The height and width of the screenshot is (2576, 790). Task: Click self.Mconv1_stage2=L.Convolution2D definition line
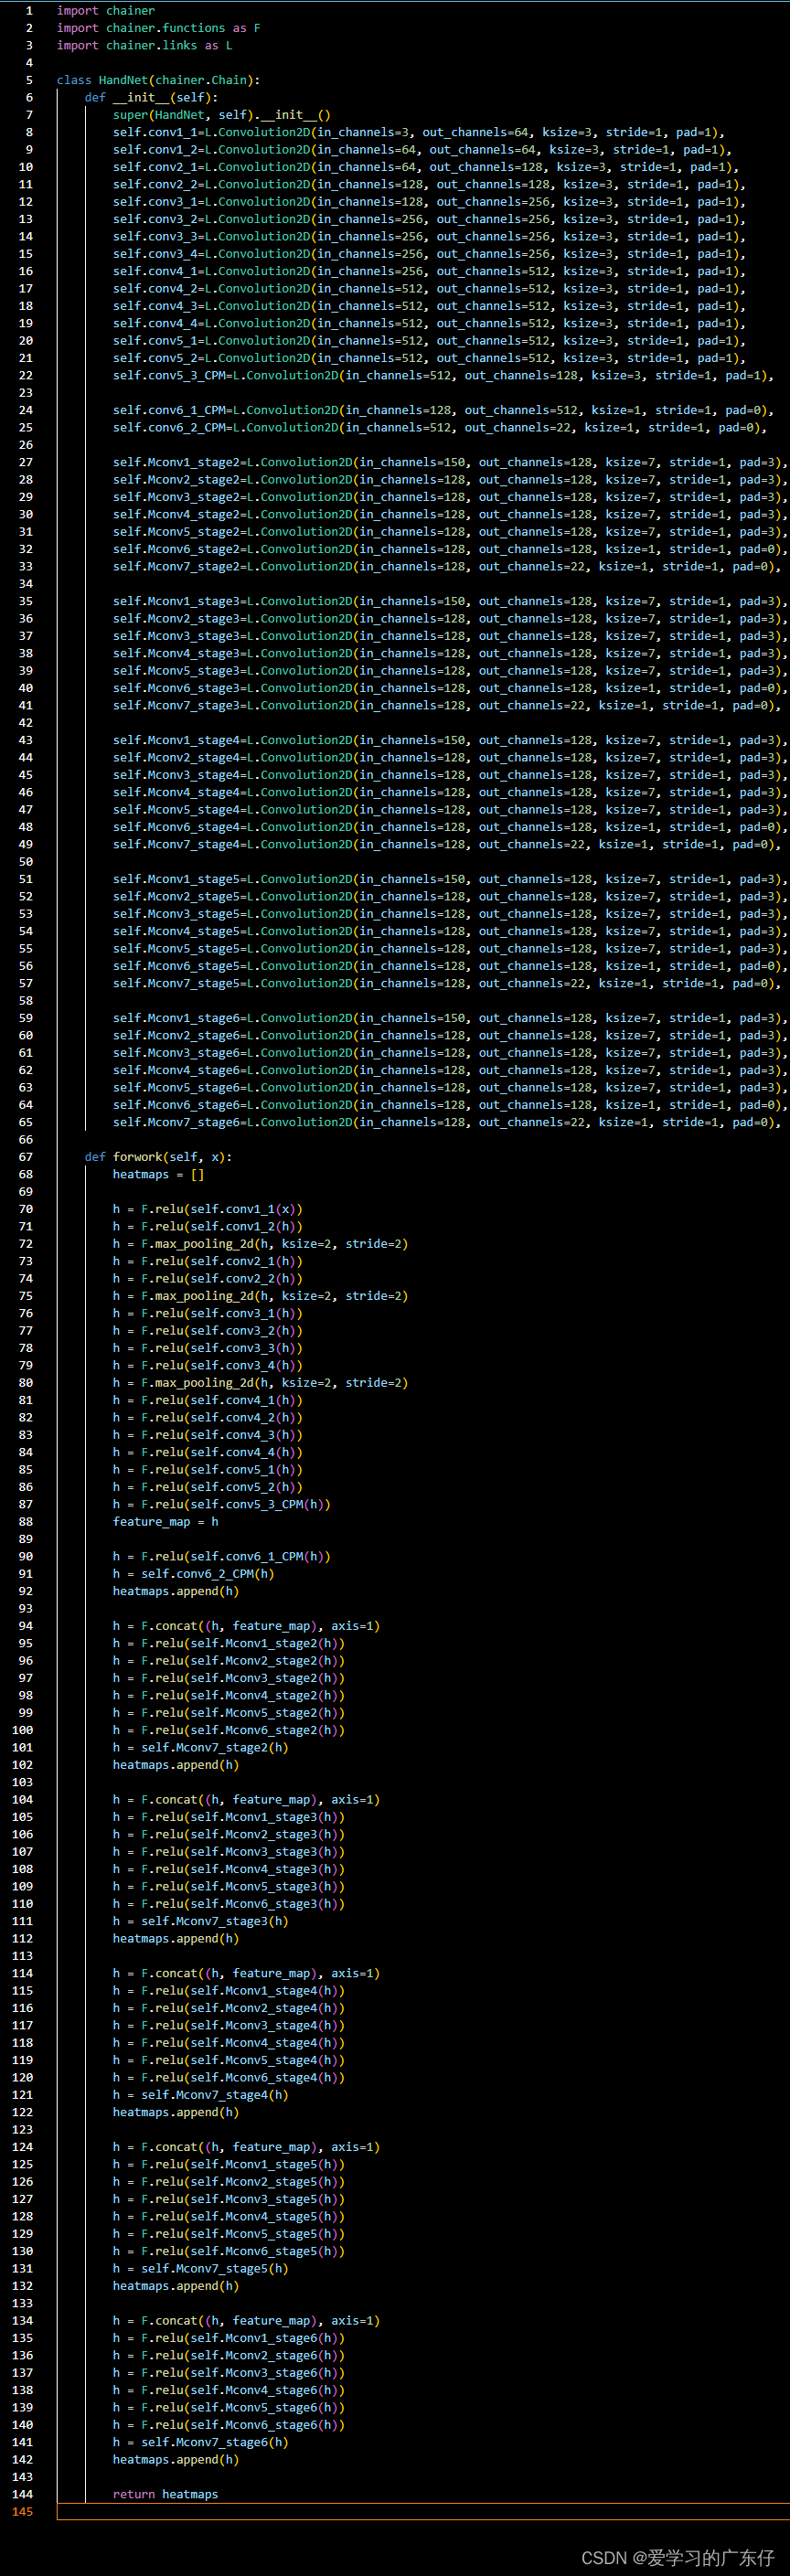tap(450, 462)
